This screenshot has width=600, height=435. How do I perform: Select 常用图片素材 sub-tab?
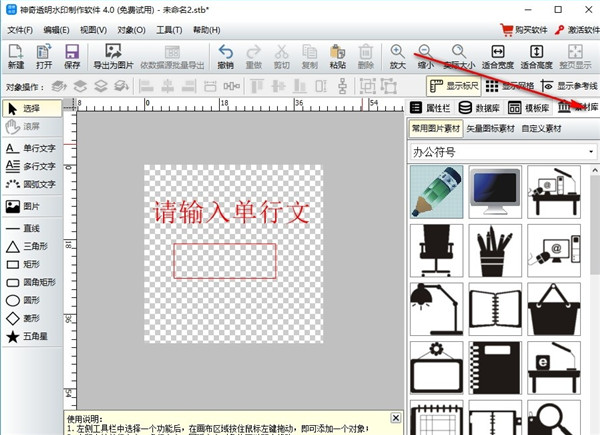point(436,129)
